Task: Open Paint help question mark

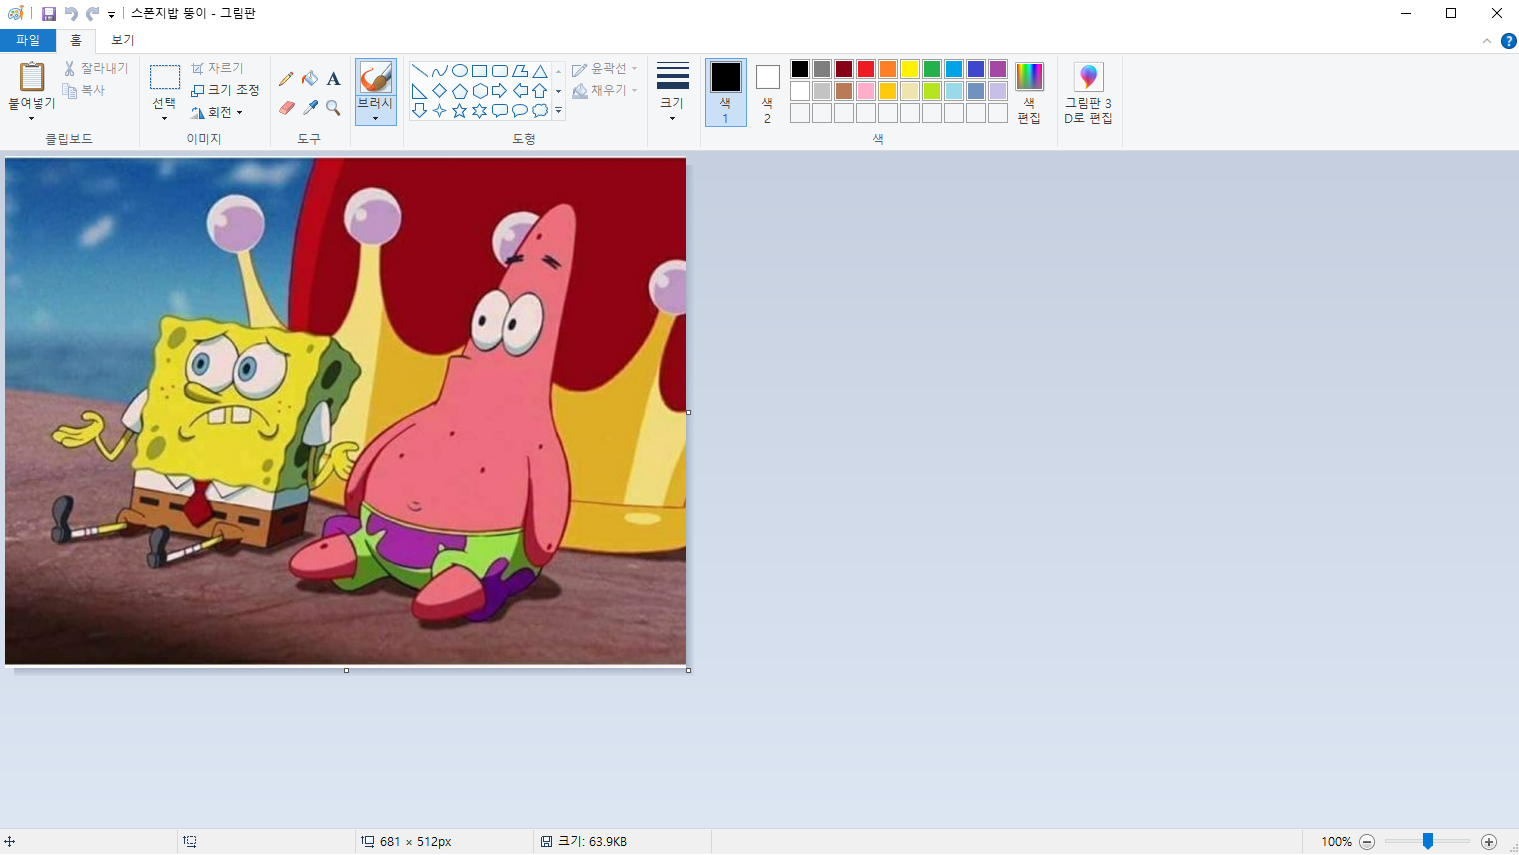Action: coord(1508,41)
